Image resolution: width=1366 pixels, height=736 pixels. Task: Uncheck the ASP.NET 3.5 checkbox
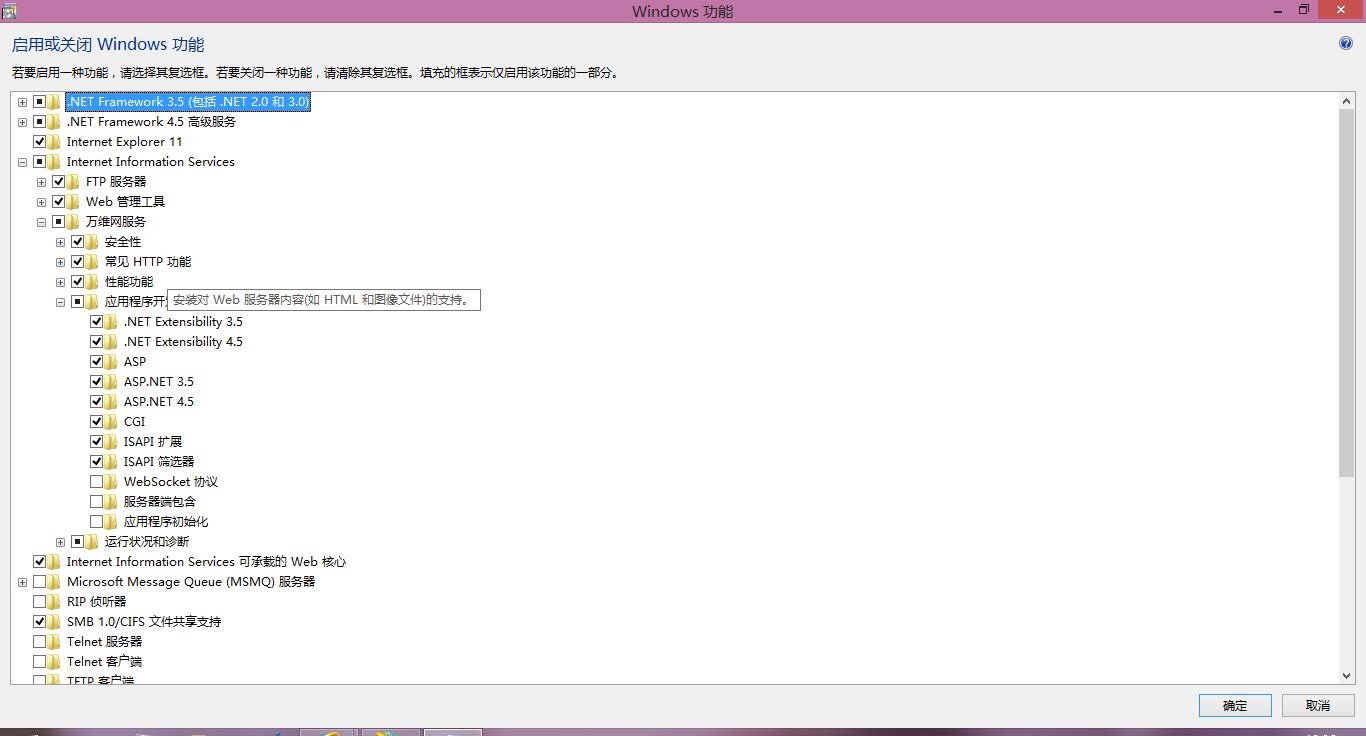click(x=97, y=381)
